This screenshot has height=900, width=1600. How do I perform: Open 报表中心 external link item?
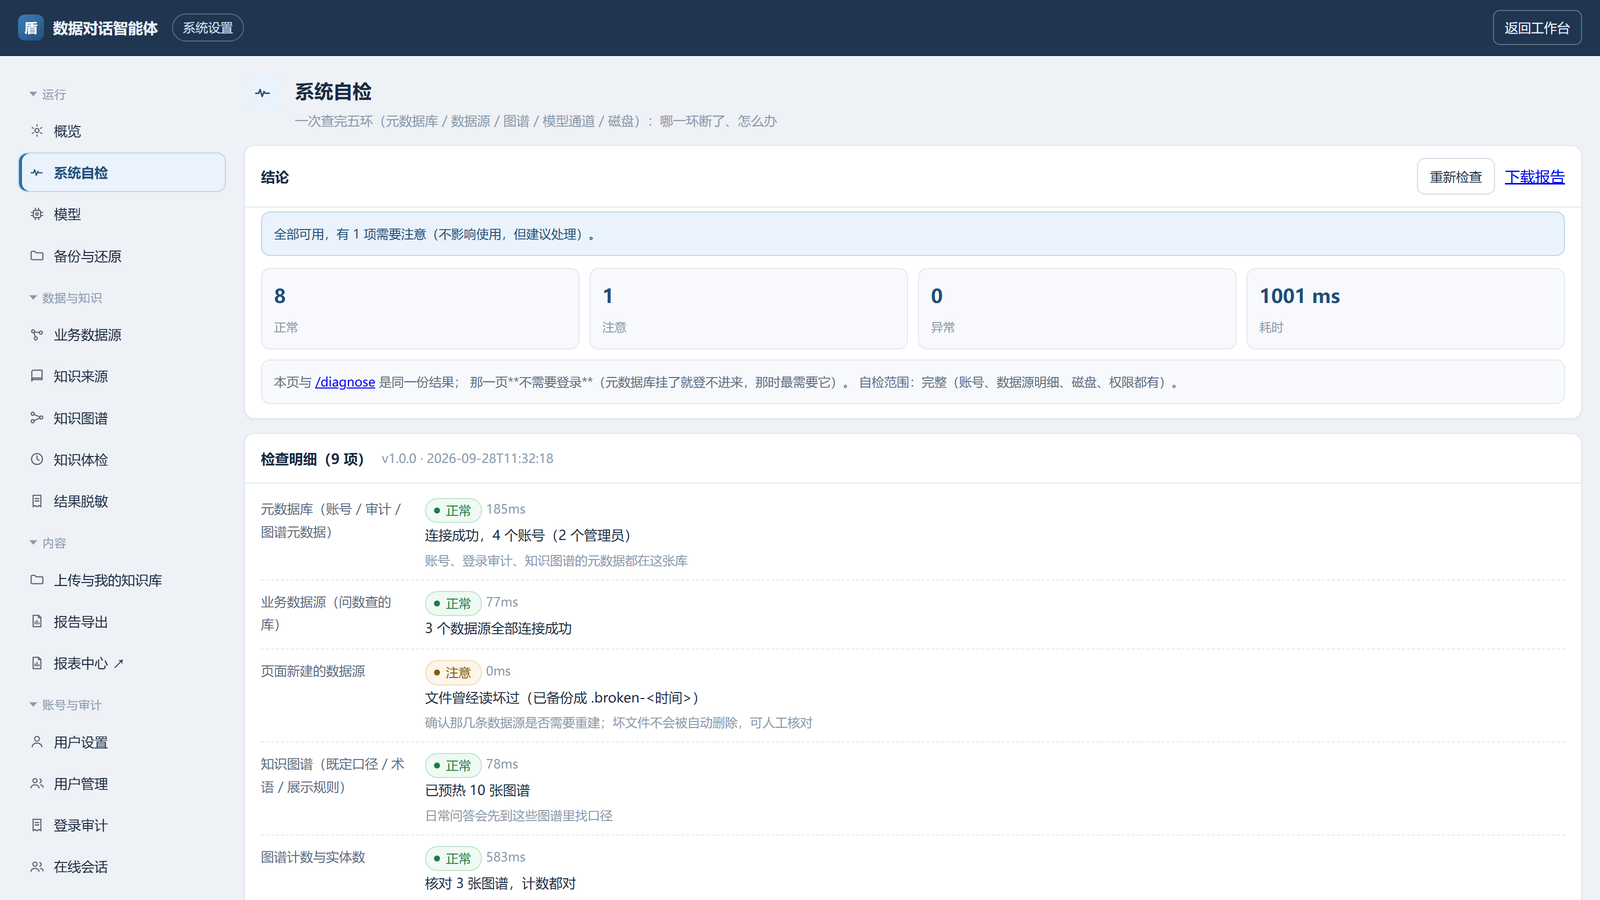coord(122,663)
